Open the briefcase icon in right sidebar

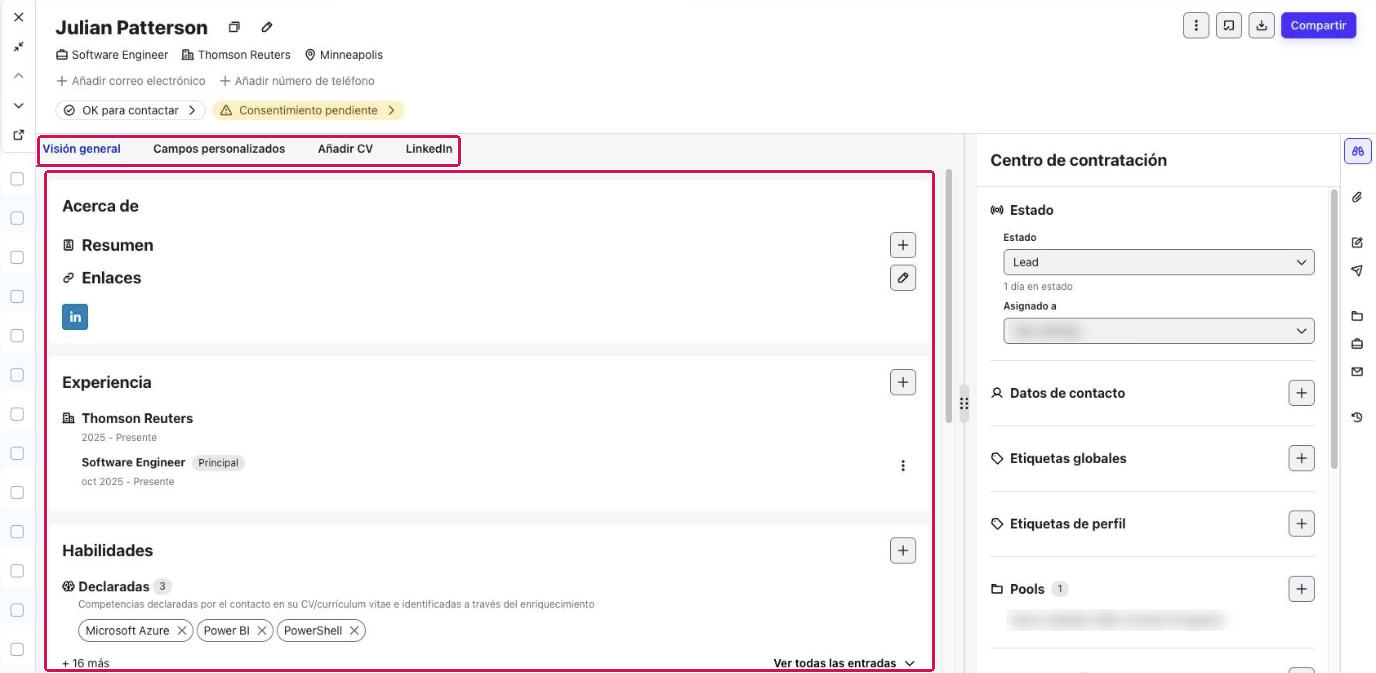[x=1357, y=344]
